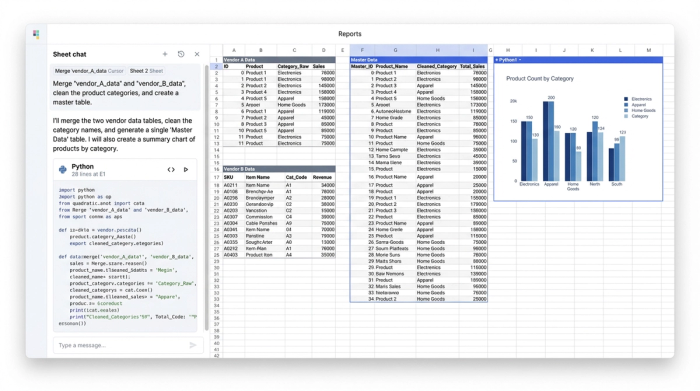Click the 'Cable Ponshes' item name cell
The height and width of the screenshot is (391, 700).
[261, 223]
